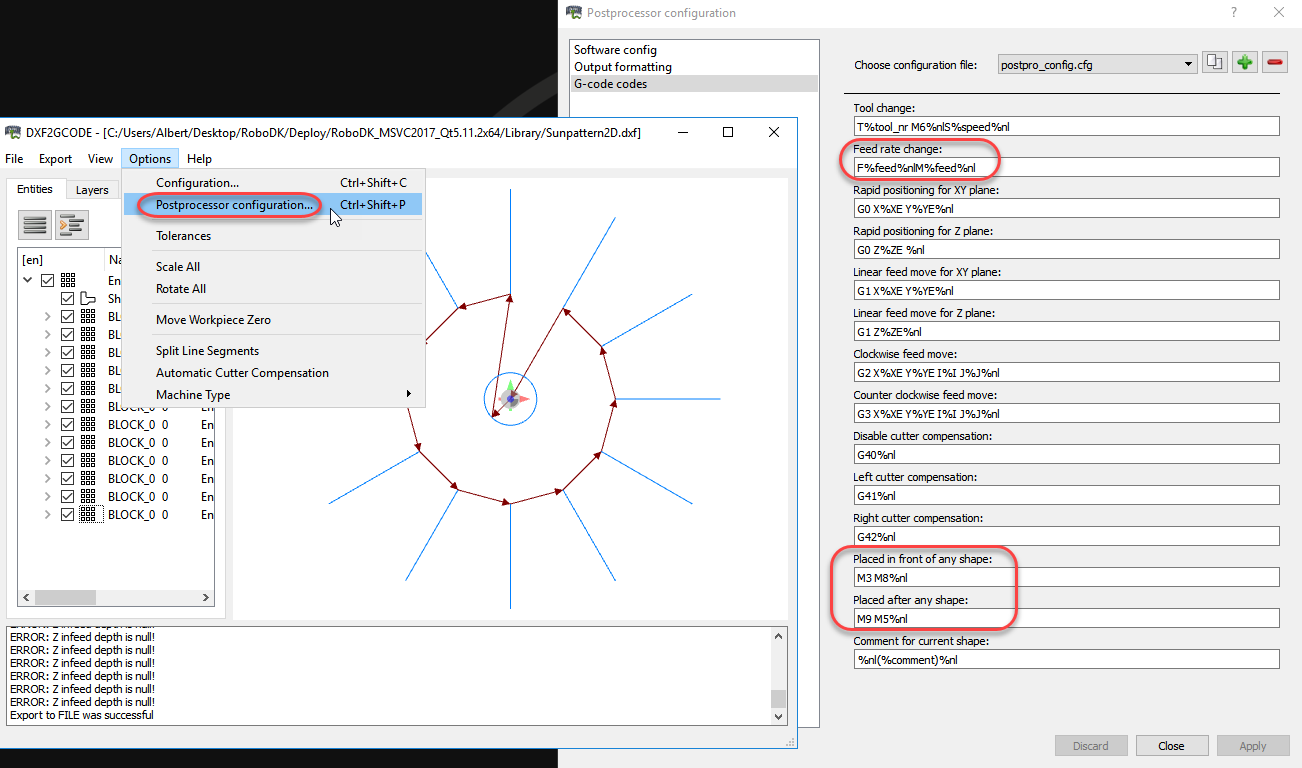This screenshot has height=768, width=1302.
Task: Expand the first BLOCK entry in the tree
Action: tap(47, 317)
